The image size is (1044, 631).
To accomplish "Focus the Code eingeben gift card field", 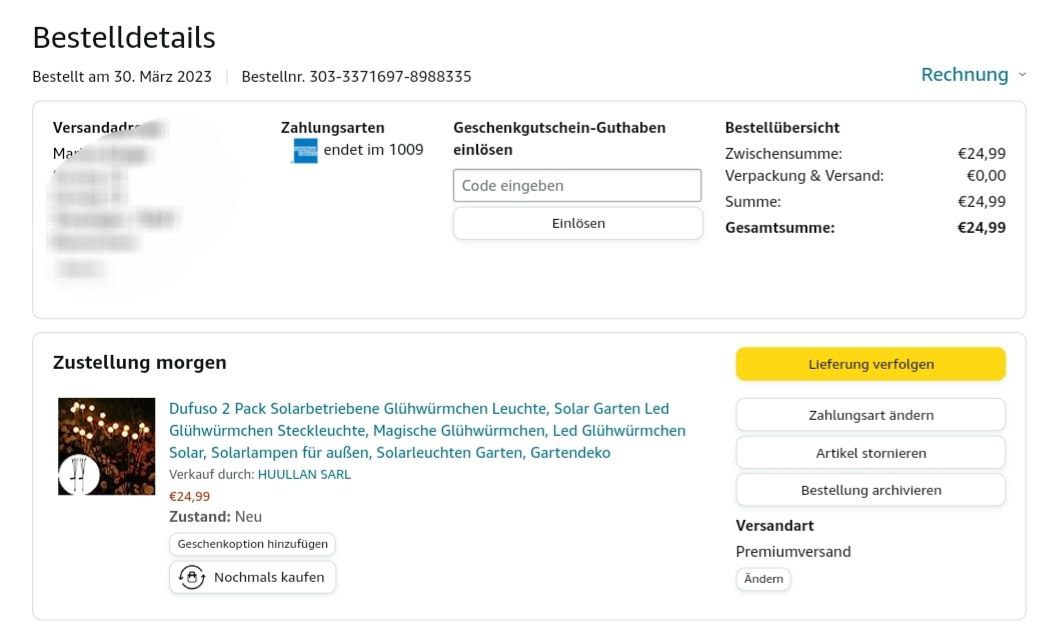I will (577, 185).
